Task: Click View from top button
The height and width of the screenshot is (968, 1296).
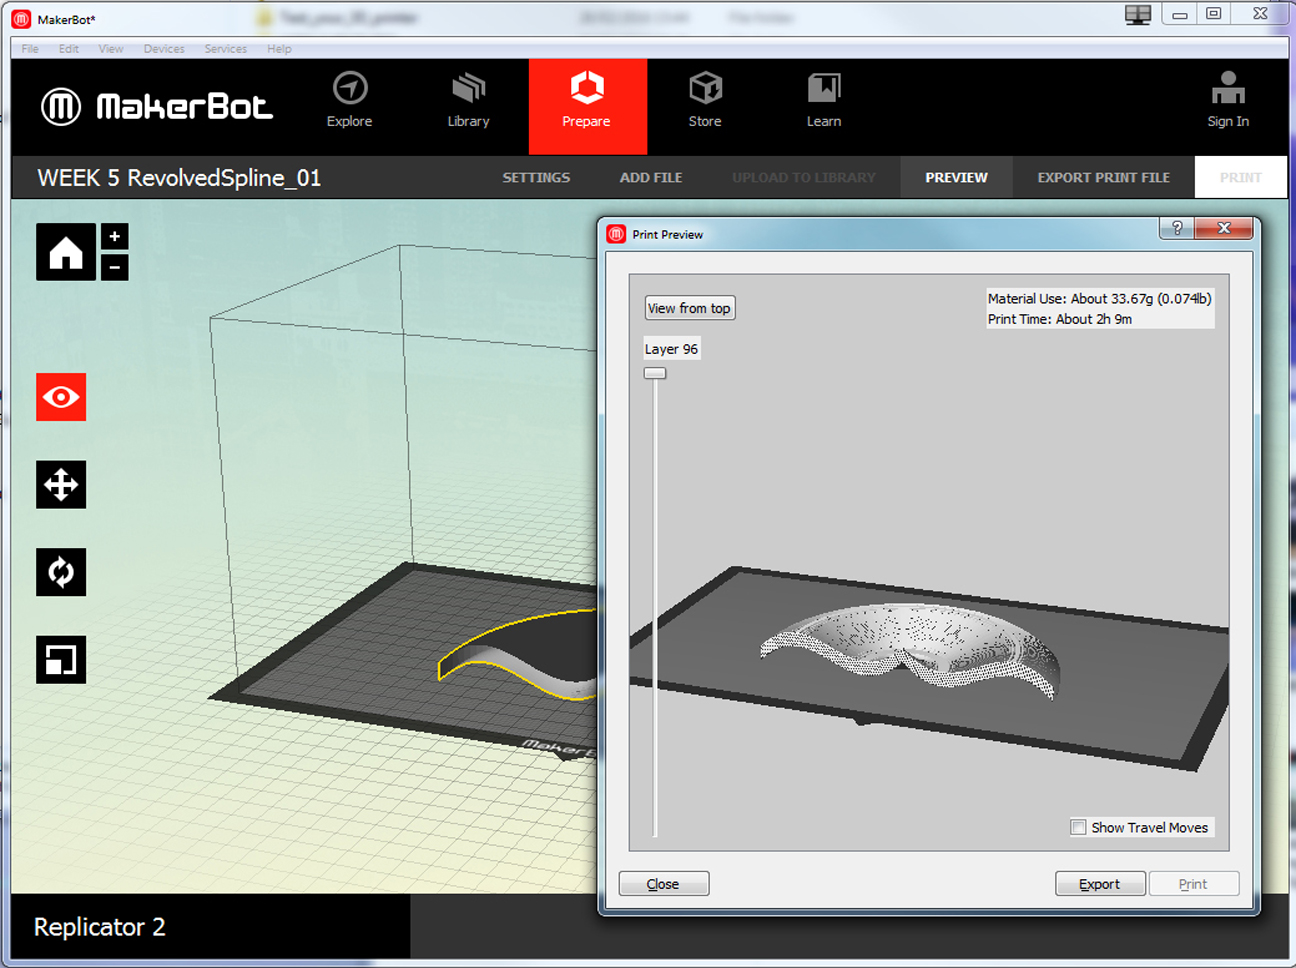Action: point(690,308)
